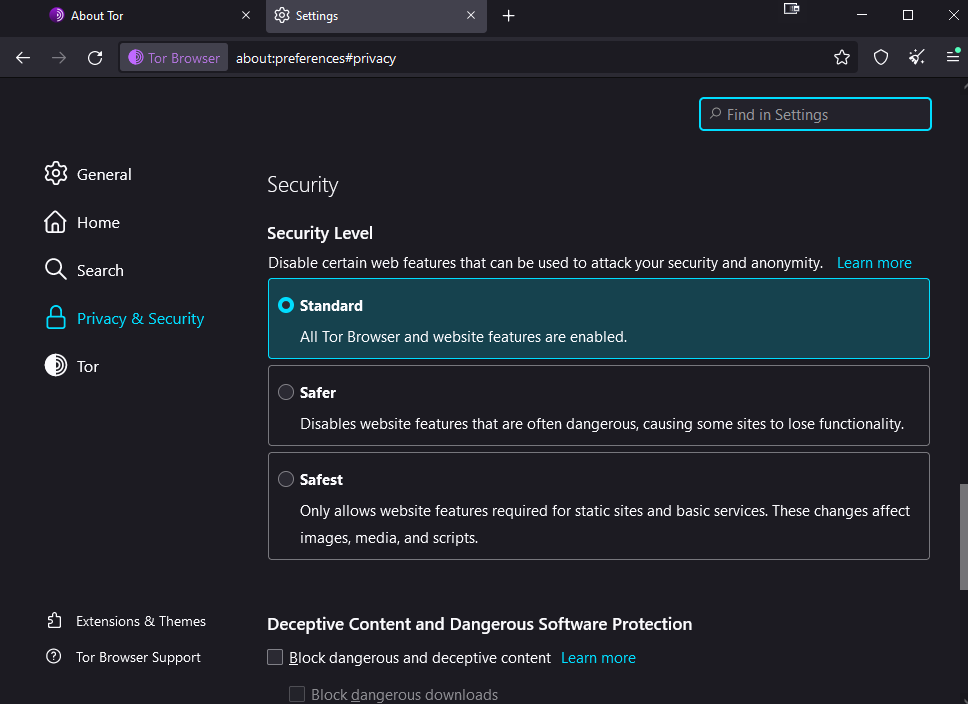Open Learn more about Security Level
Viewport: 968px width, 704px height.
click(874, 263)
